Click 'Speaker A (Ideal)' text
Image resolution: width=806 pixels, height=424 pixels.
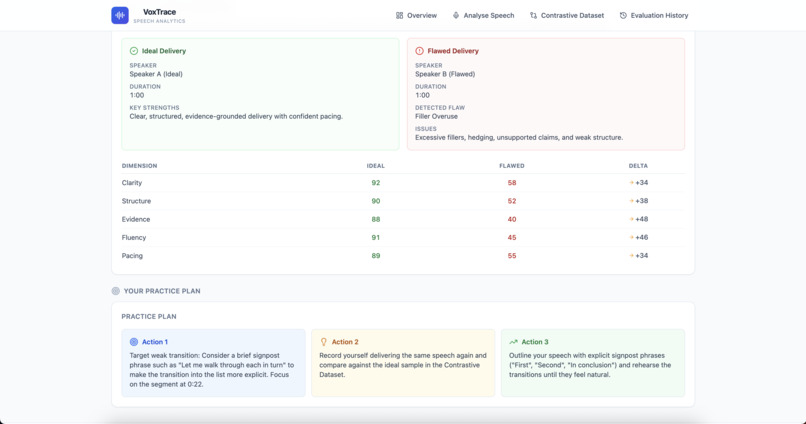pyautogui.click(x=156, y=74)
